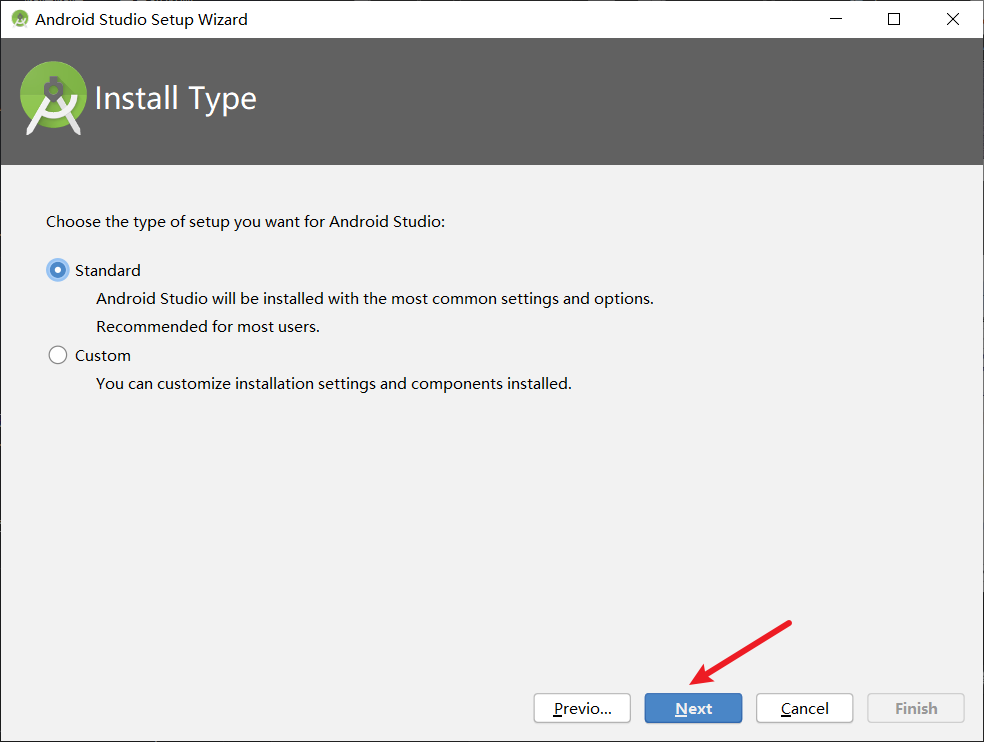Click the wizard icon left of Setup Wizard title
This screenshot has height=742, width=984.
click(x=19, y=18)
